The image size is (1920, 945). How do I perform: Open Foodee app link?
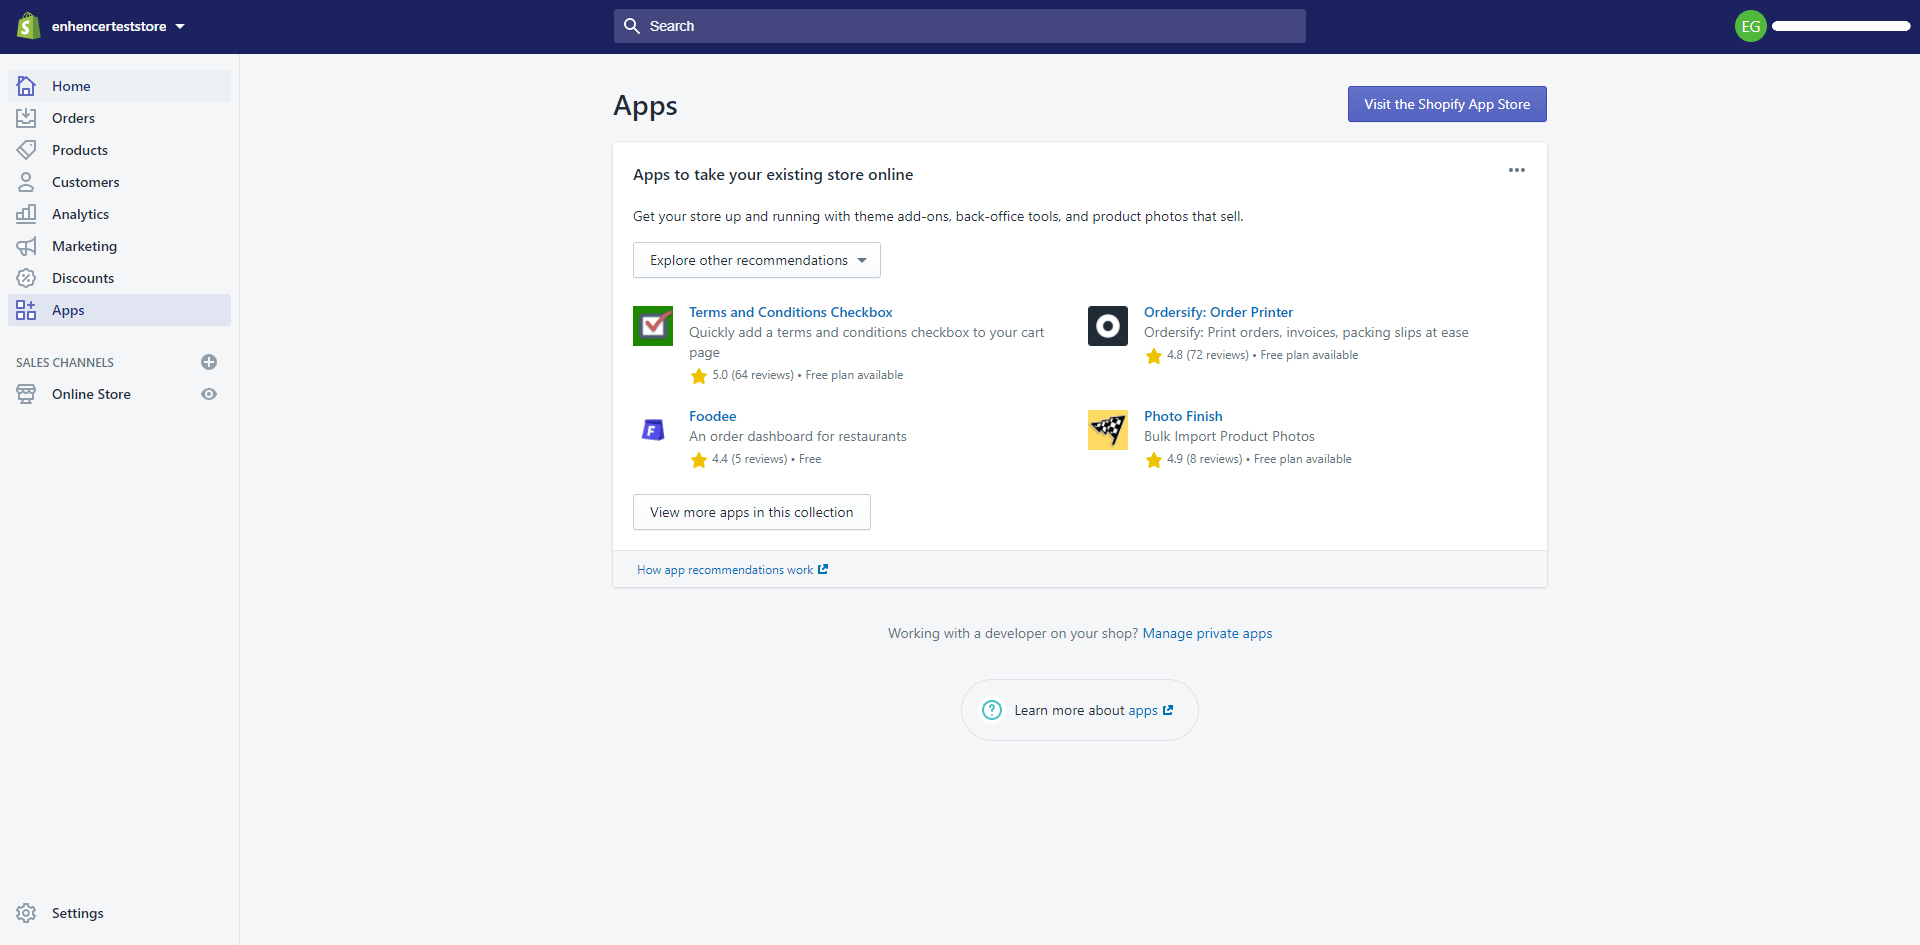tap(712, 416)
